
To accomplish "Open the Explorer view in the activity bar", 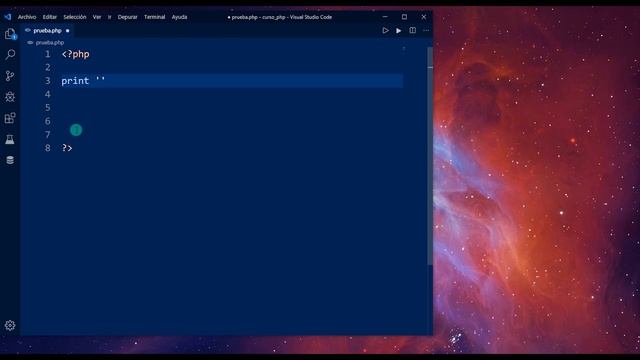I will pyautogui.click(x=10, y=33).
